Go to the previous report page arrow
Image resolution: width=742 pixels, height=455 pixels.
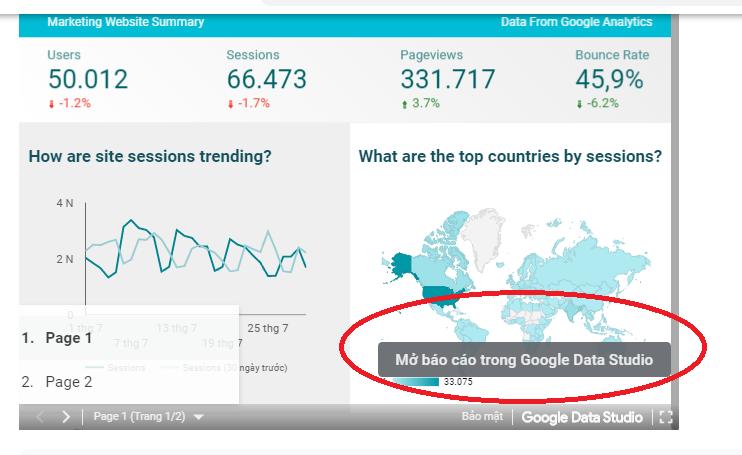tap(41, 417)
